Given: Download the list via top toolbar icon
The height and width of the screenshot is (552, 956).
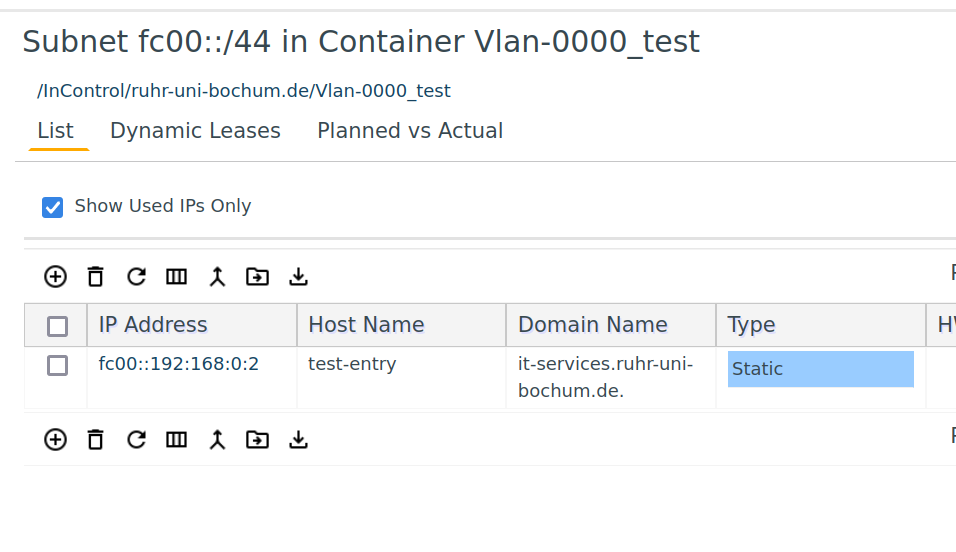Looking at the screenshot, I should 298,277.
